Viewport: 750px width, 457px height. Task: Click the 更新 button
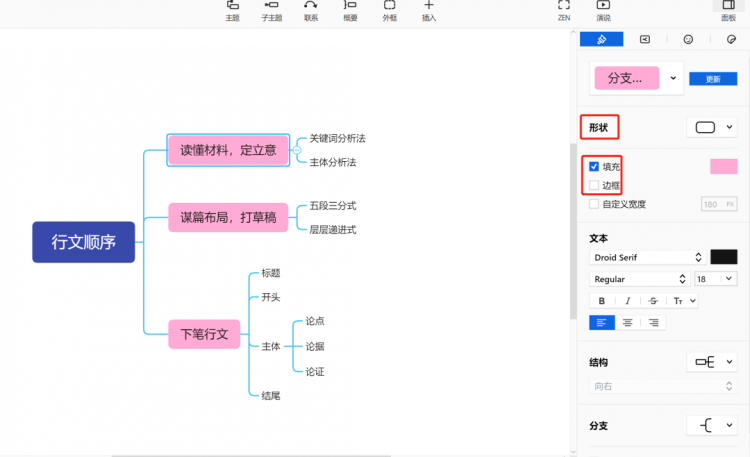[713, 79]
